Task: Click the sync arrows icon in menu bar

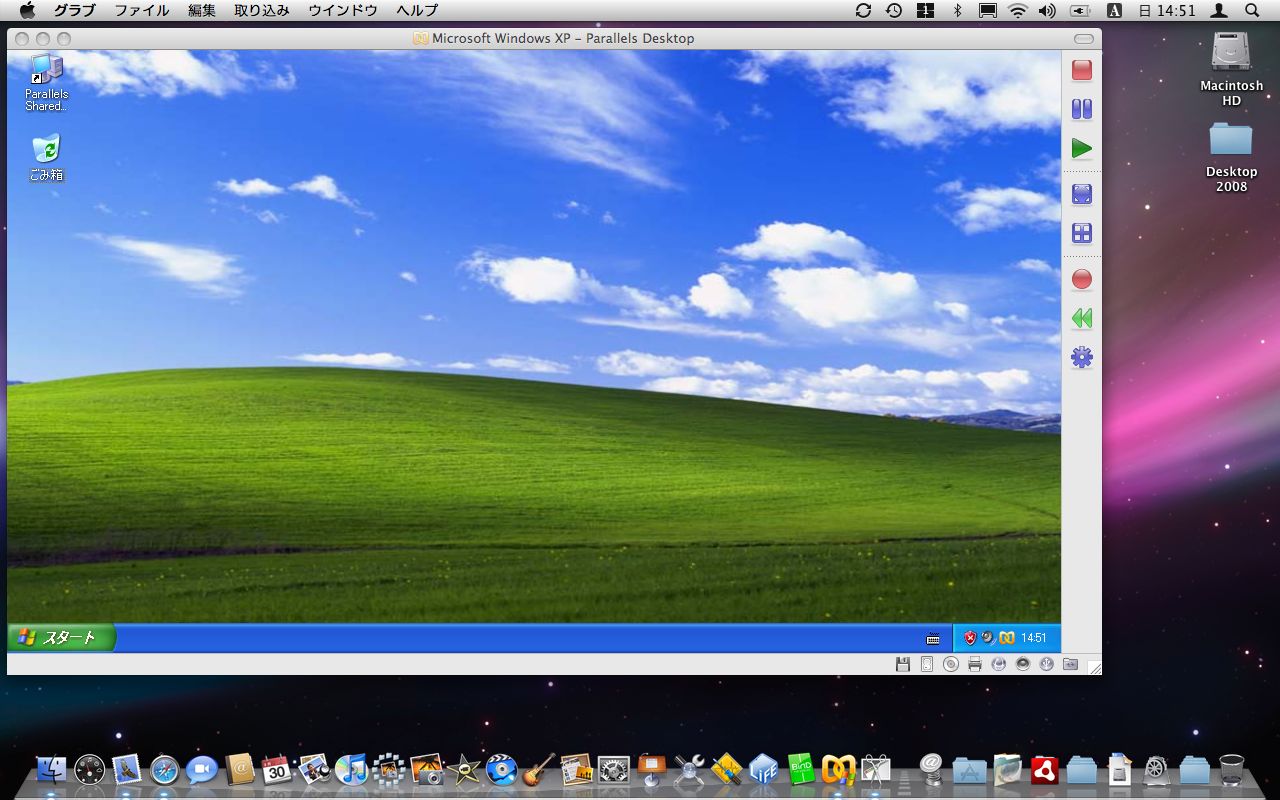Action: coord(864,11)
